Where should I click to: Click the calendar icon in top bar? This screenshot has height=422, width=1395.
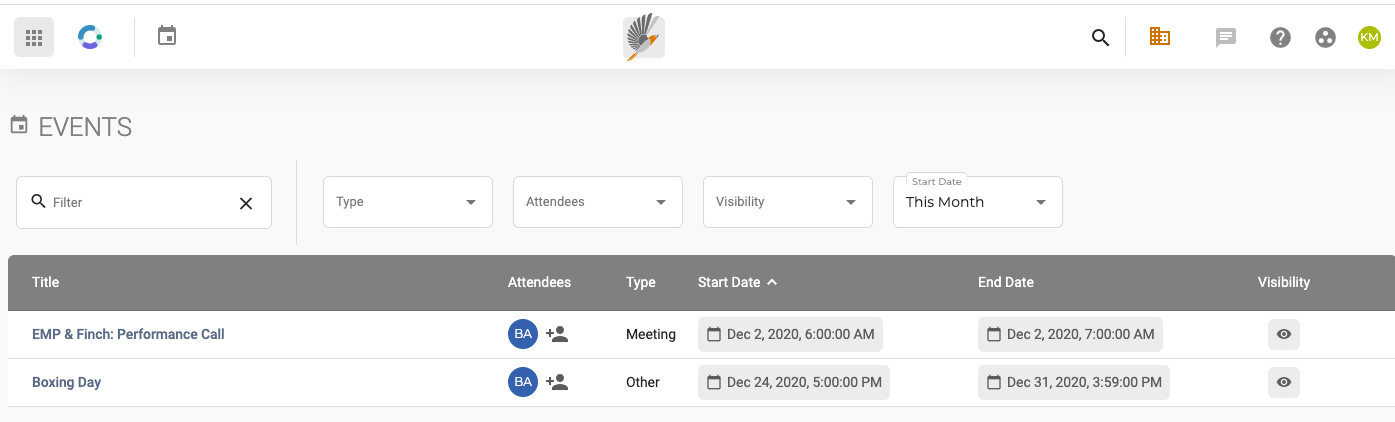pyautogui.click(x=167, y=36)
